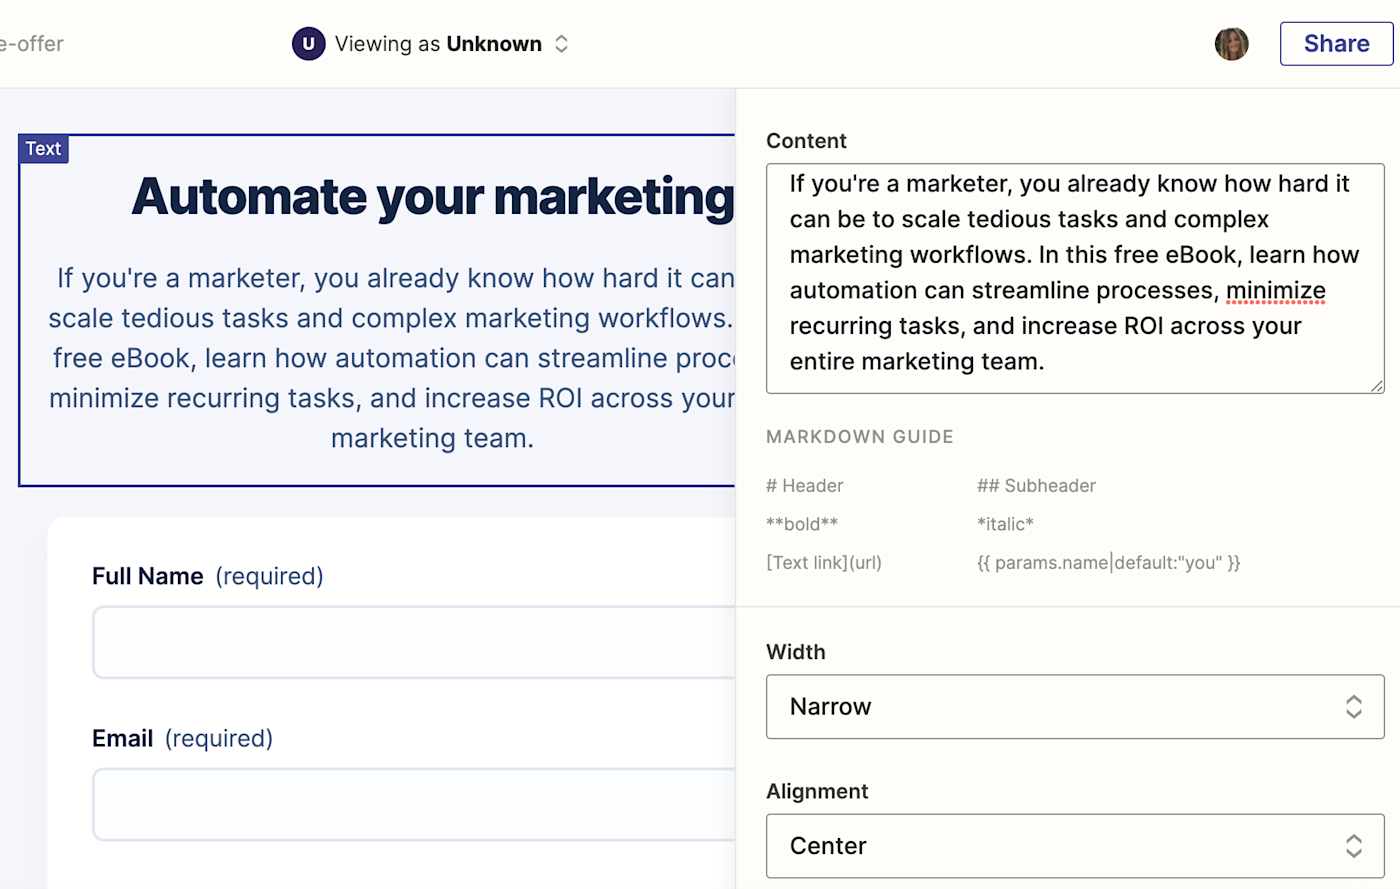Click the Share button
Screen dimensions: 1400x889
[x=1336, y=44]
